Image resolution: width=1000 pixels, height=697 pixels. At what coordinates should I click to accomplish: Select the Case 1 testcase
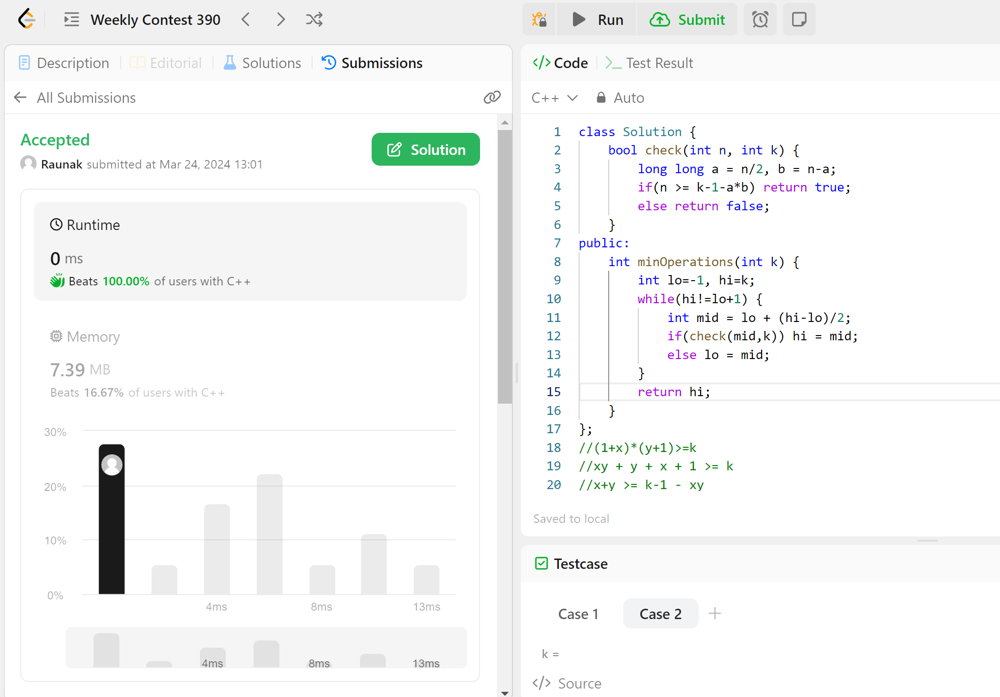pyautogui.click(x=578, y=613)
